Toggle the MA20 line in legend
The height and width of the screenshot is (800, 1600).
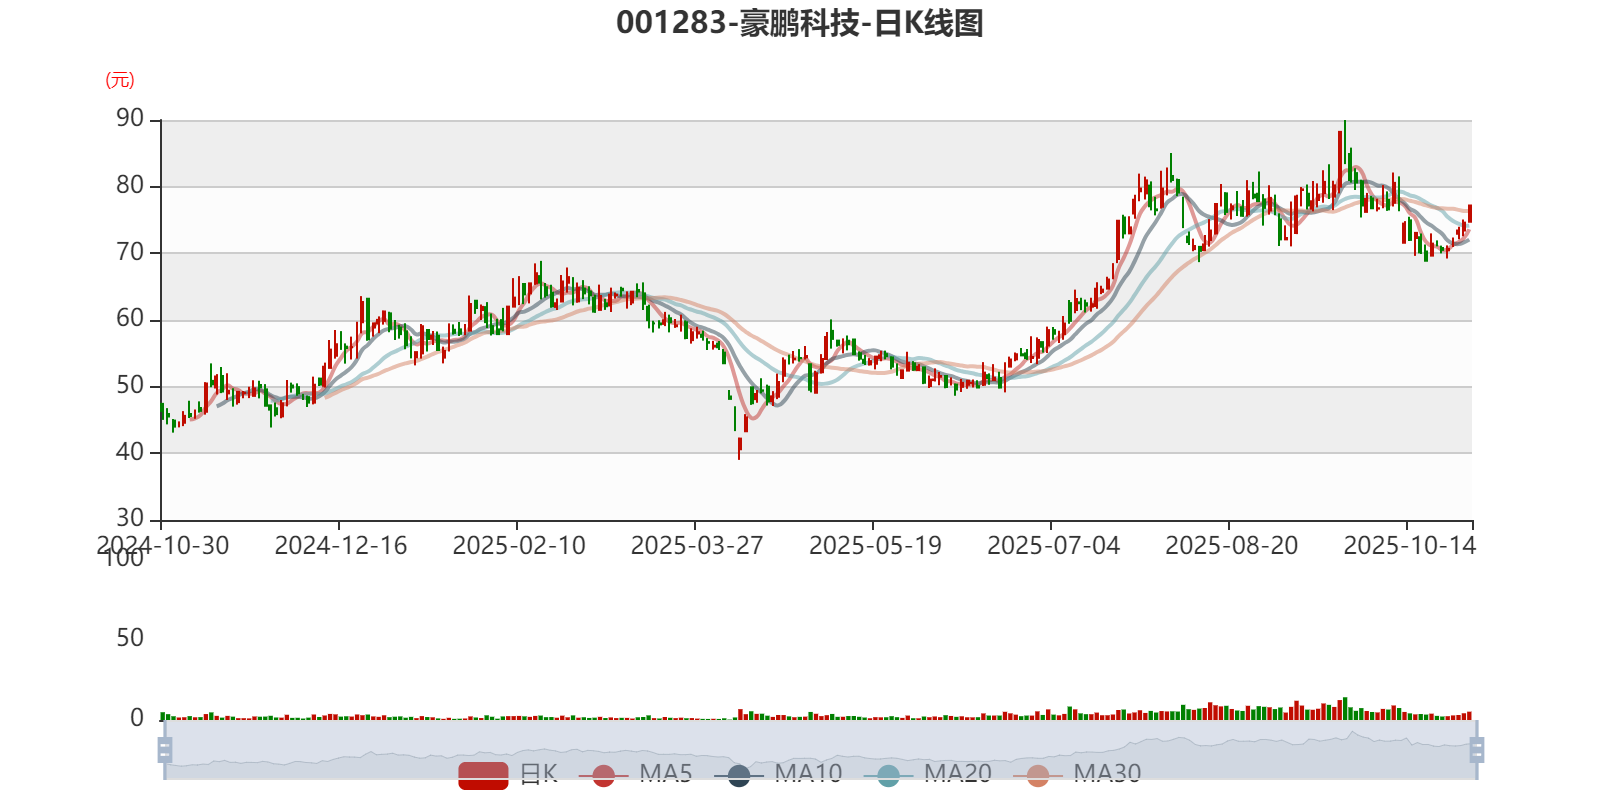[928, 774]
